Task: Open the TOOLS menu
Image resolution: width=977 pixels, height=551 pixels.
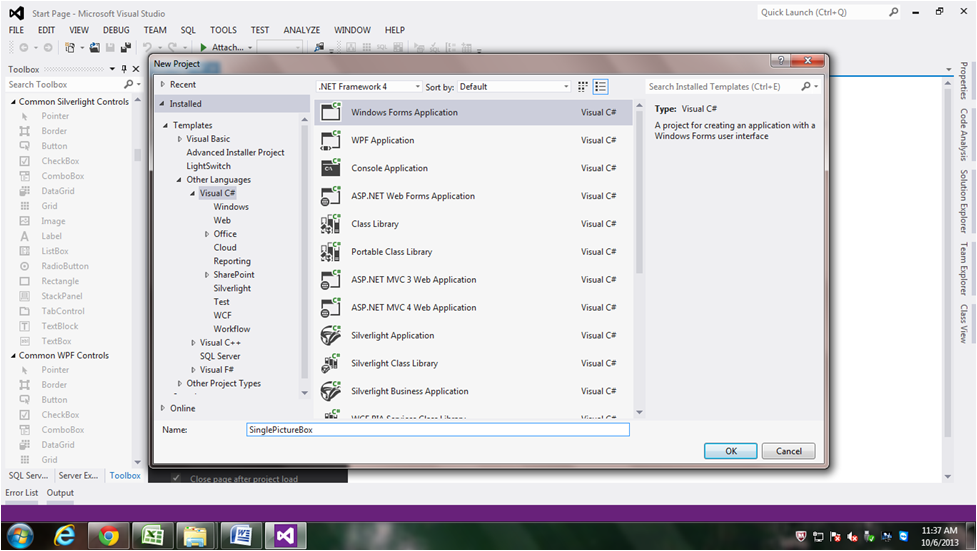Action: [x=223, y=30]
